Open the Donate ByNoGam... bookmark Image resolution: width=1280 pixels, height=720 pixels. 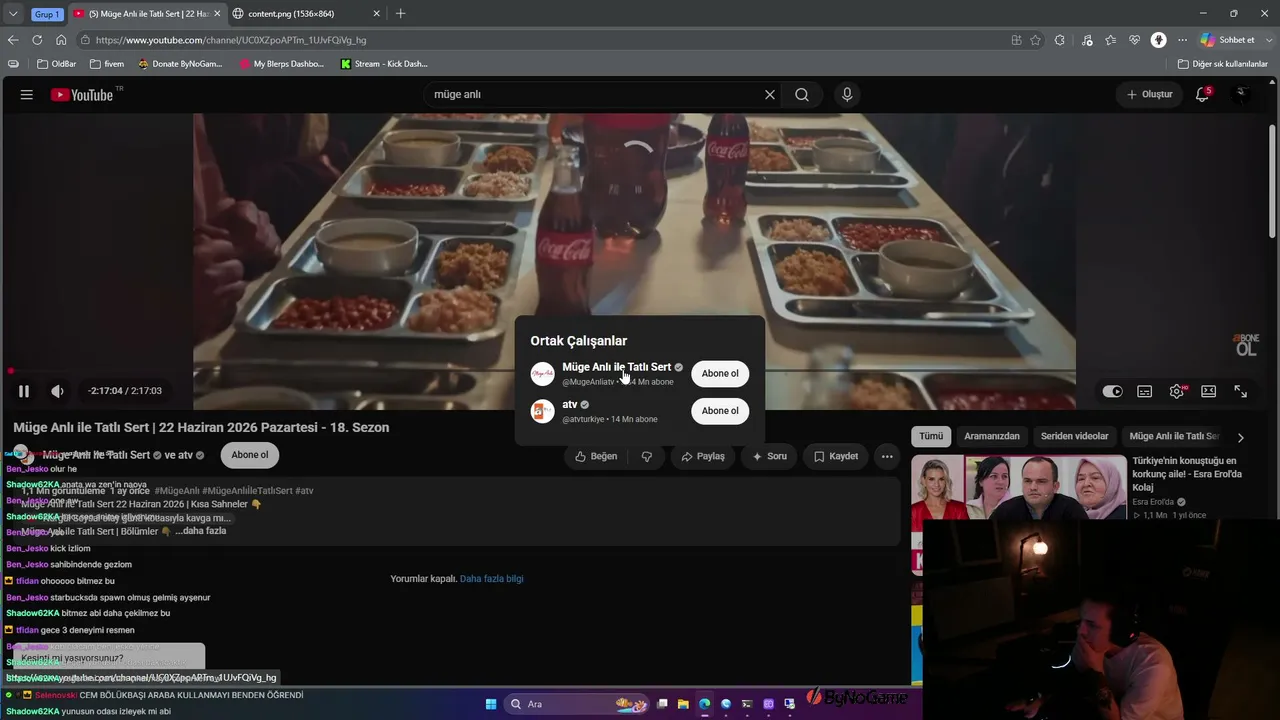tap(181, 64)
